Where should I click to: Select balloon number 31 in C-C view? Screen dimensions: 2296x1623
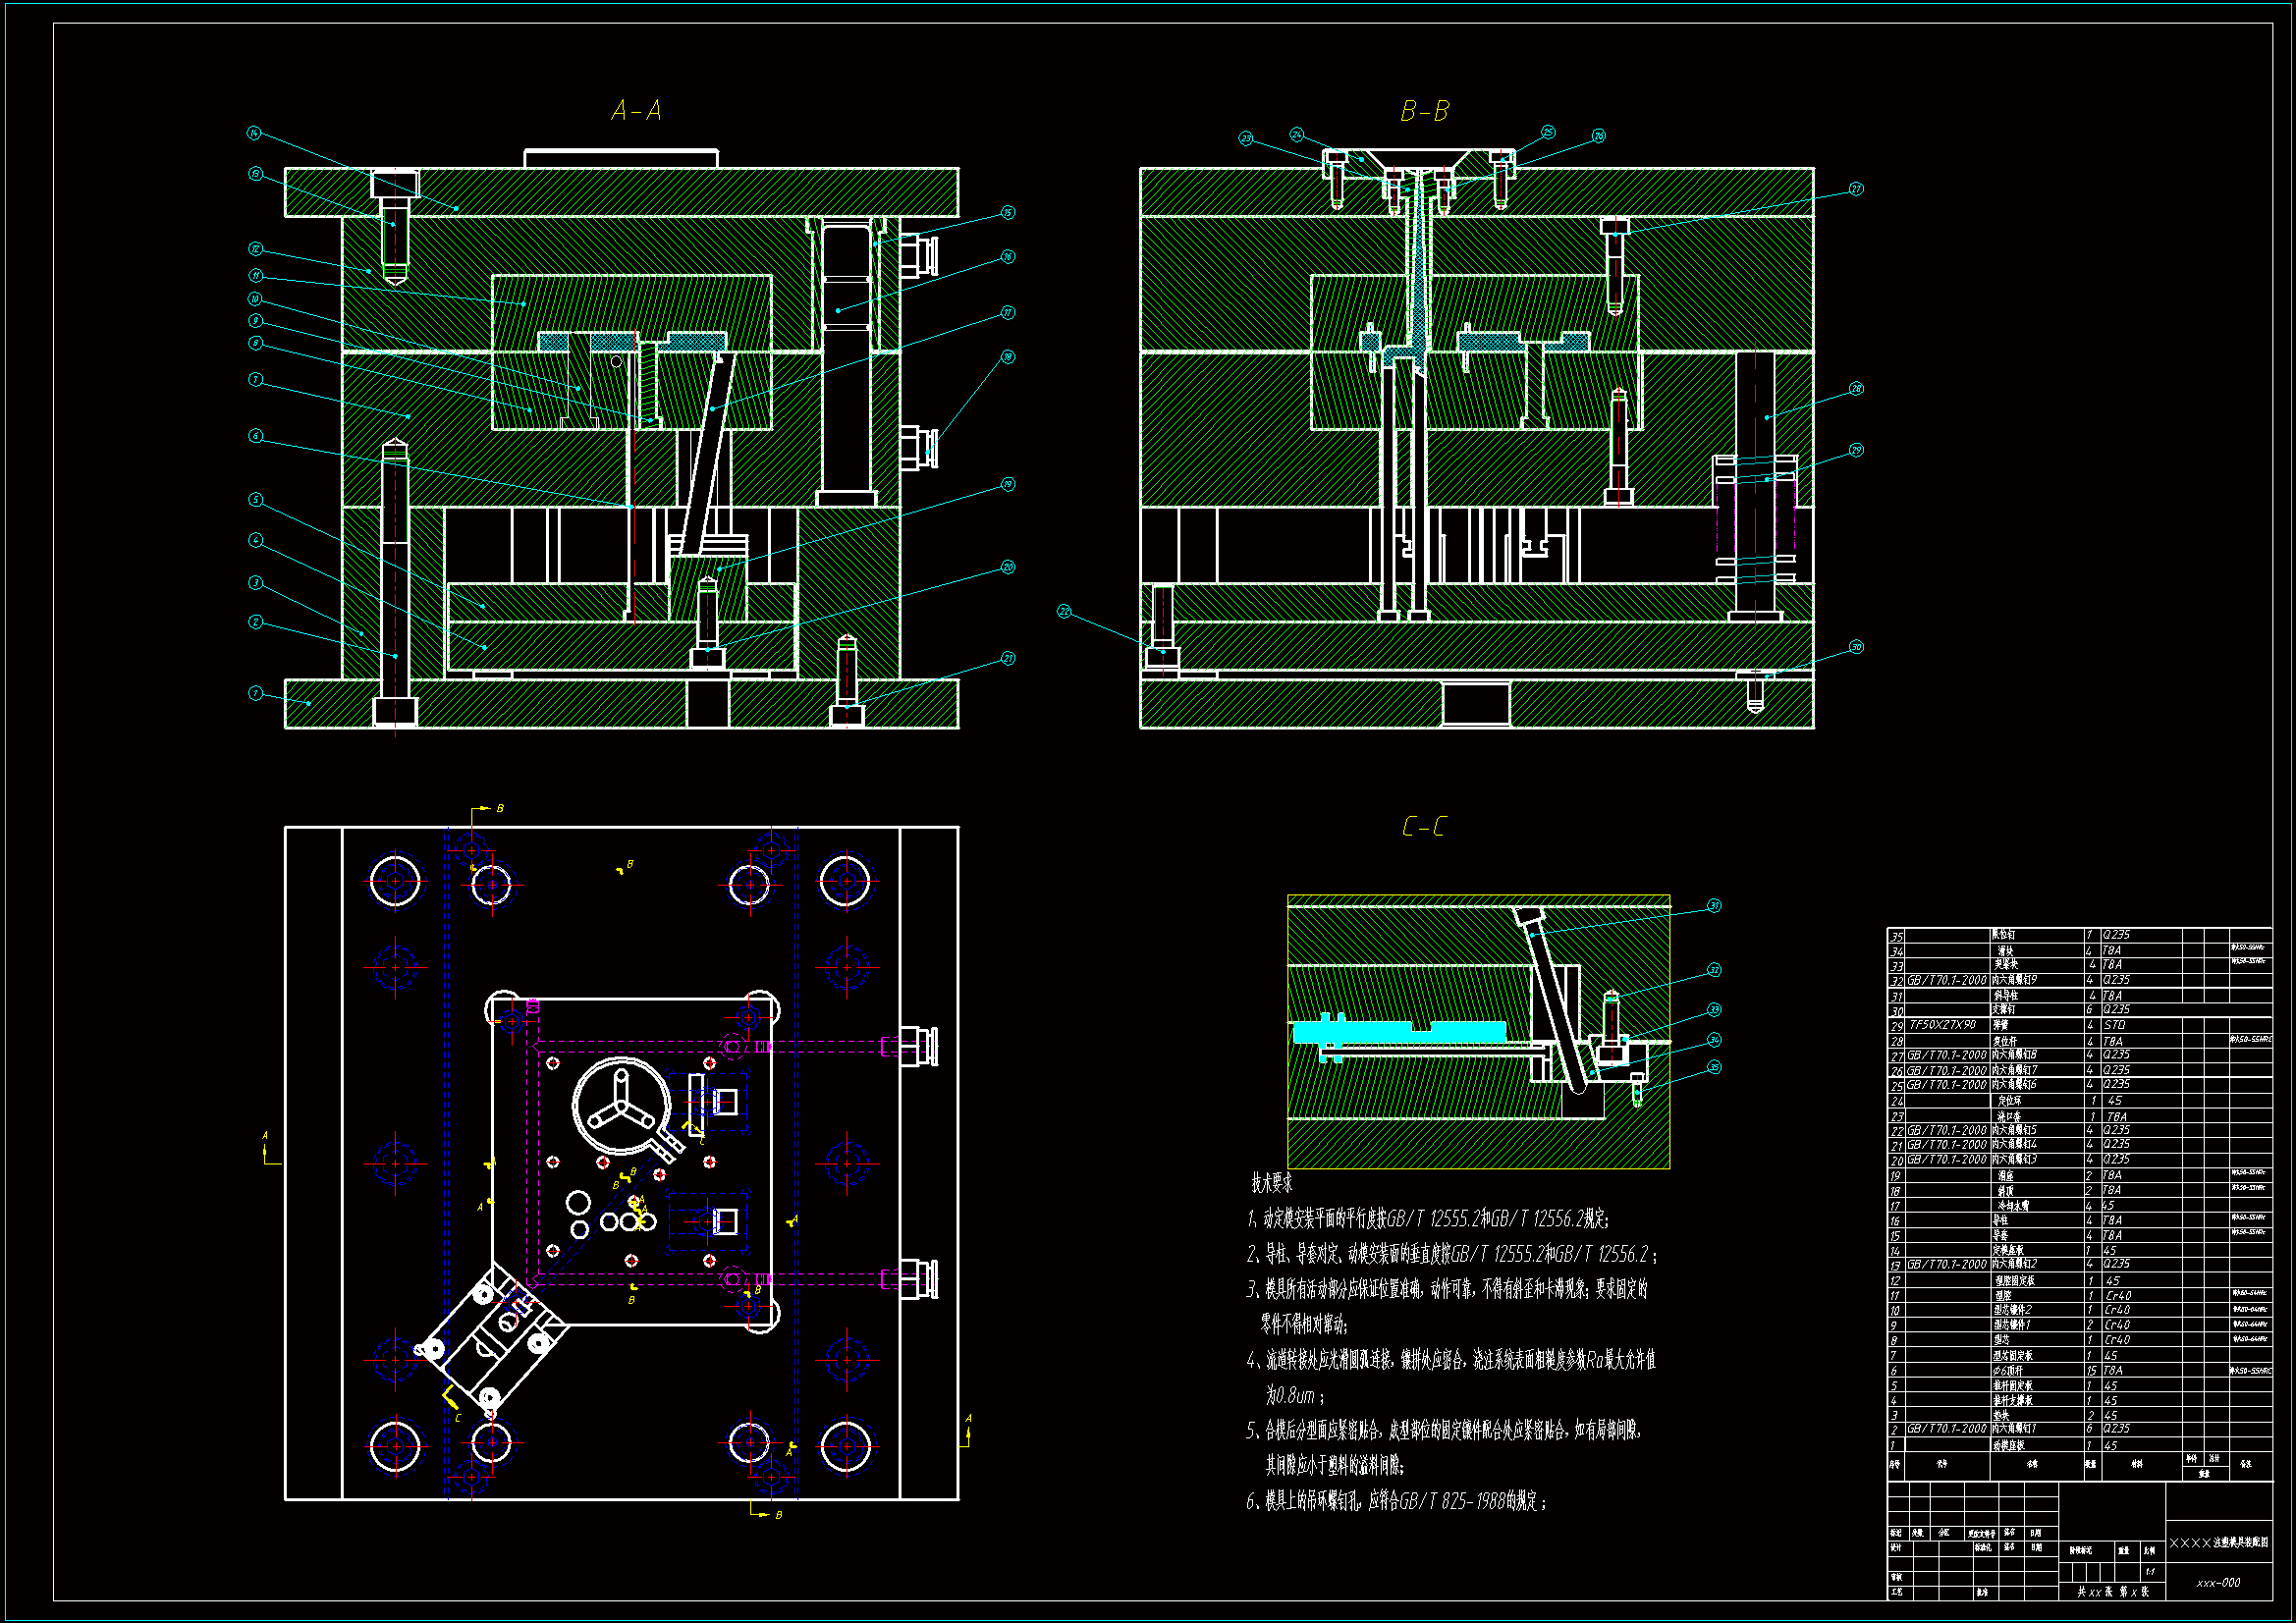[x=1714, y=906]
